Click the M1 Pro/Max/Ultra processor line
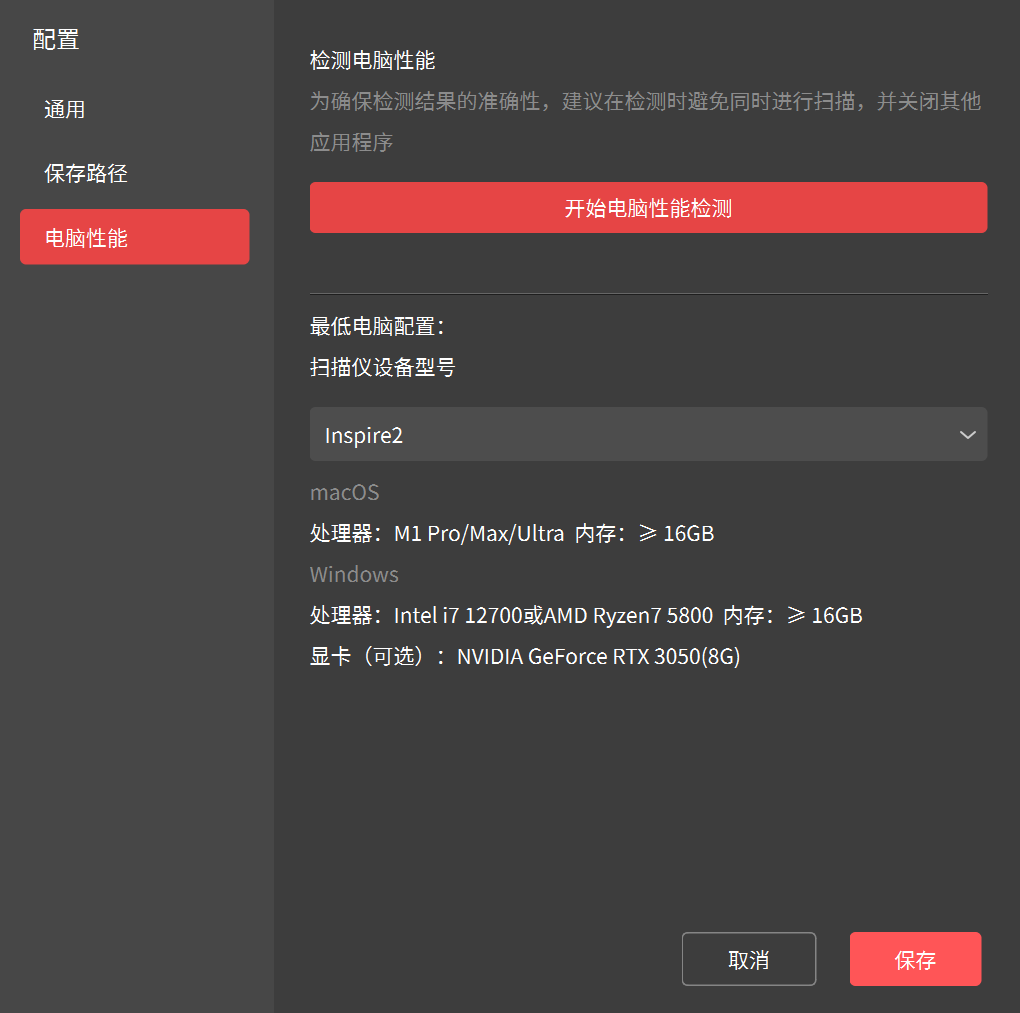 (437, 534)
